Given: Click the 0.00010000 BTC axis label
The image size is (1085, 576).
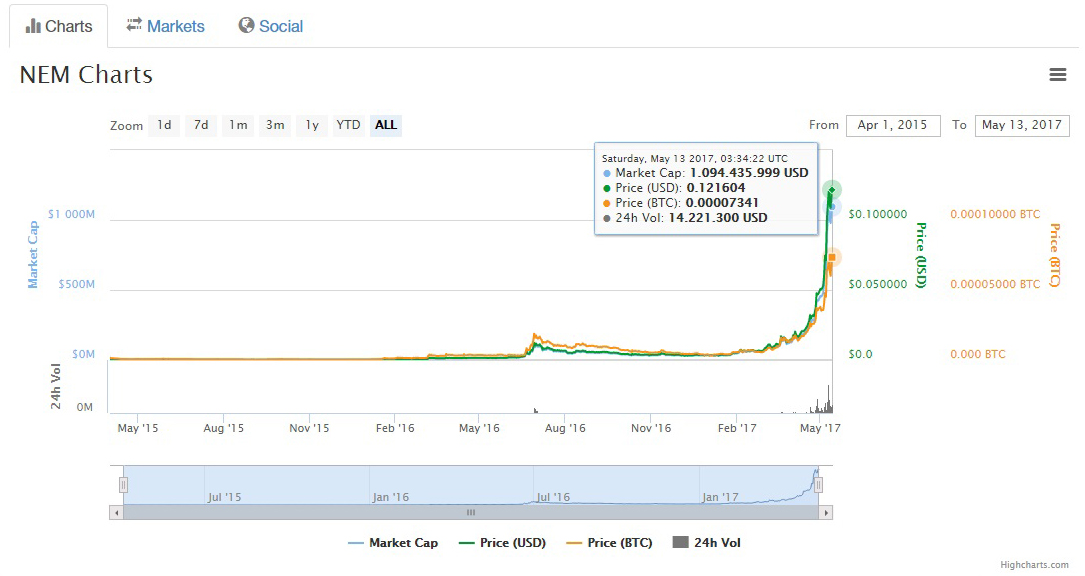Looking at the screenshot, I should 995,214.
